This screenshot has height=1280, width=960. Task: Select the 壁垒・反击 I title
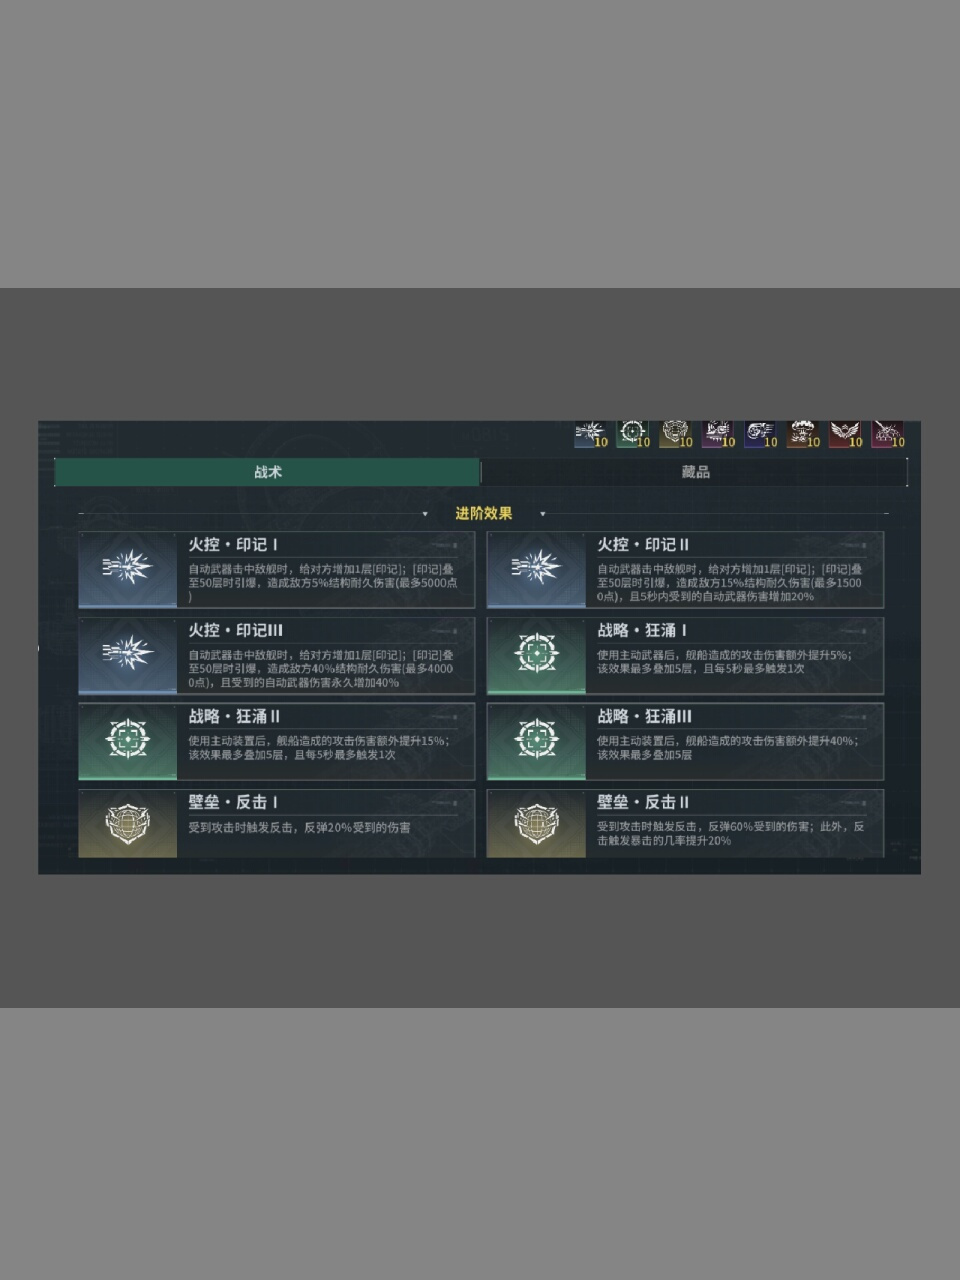point(233,803)
